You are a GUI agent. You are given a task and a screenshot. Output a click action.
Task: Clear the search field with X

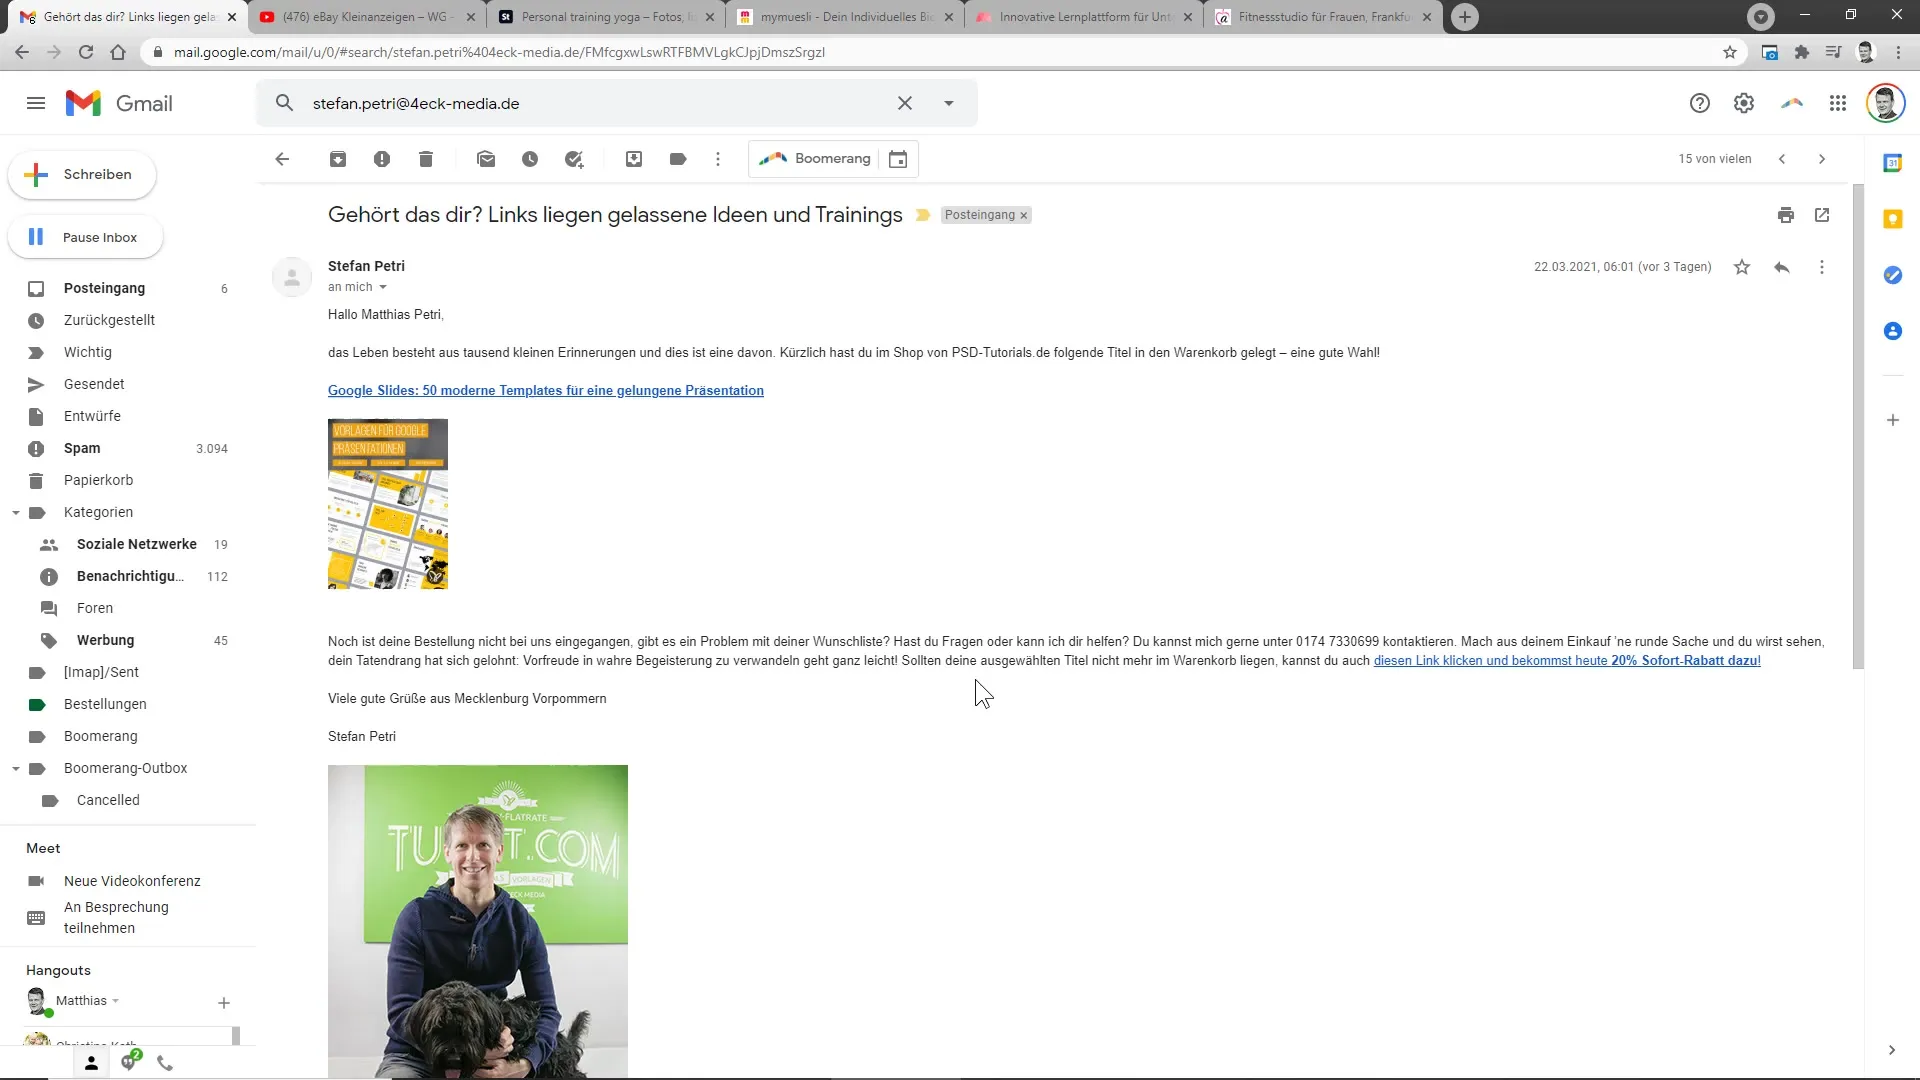point(905,103)
